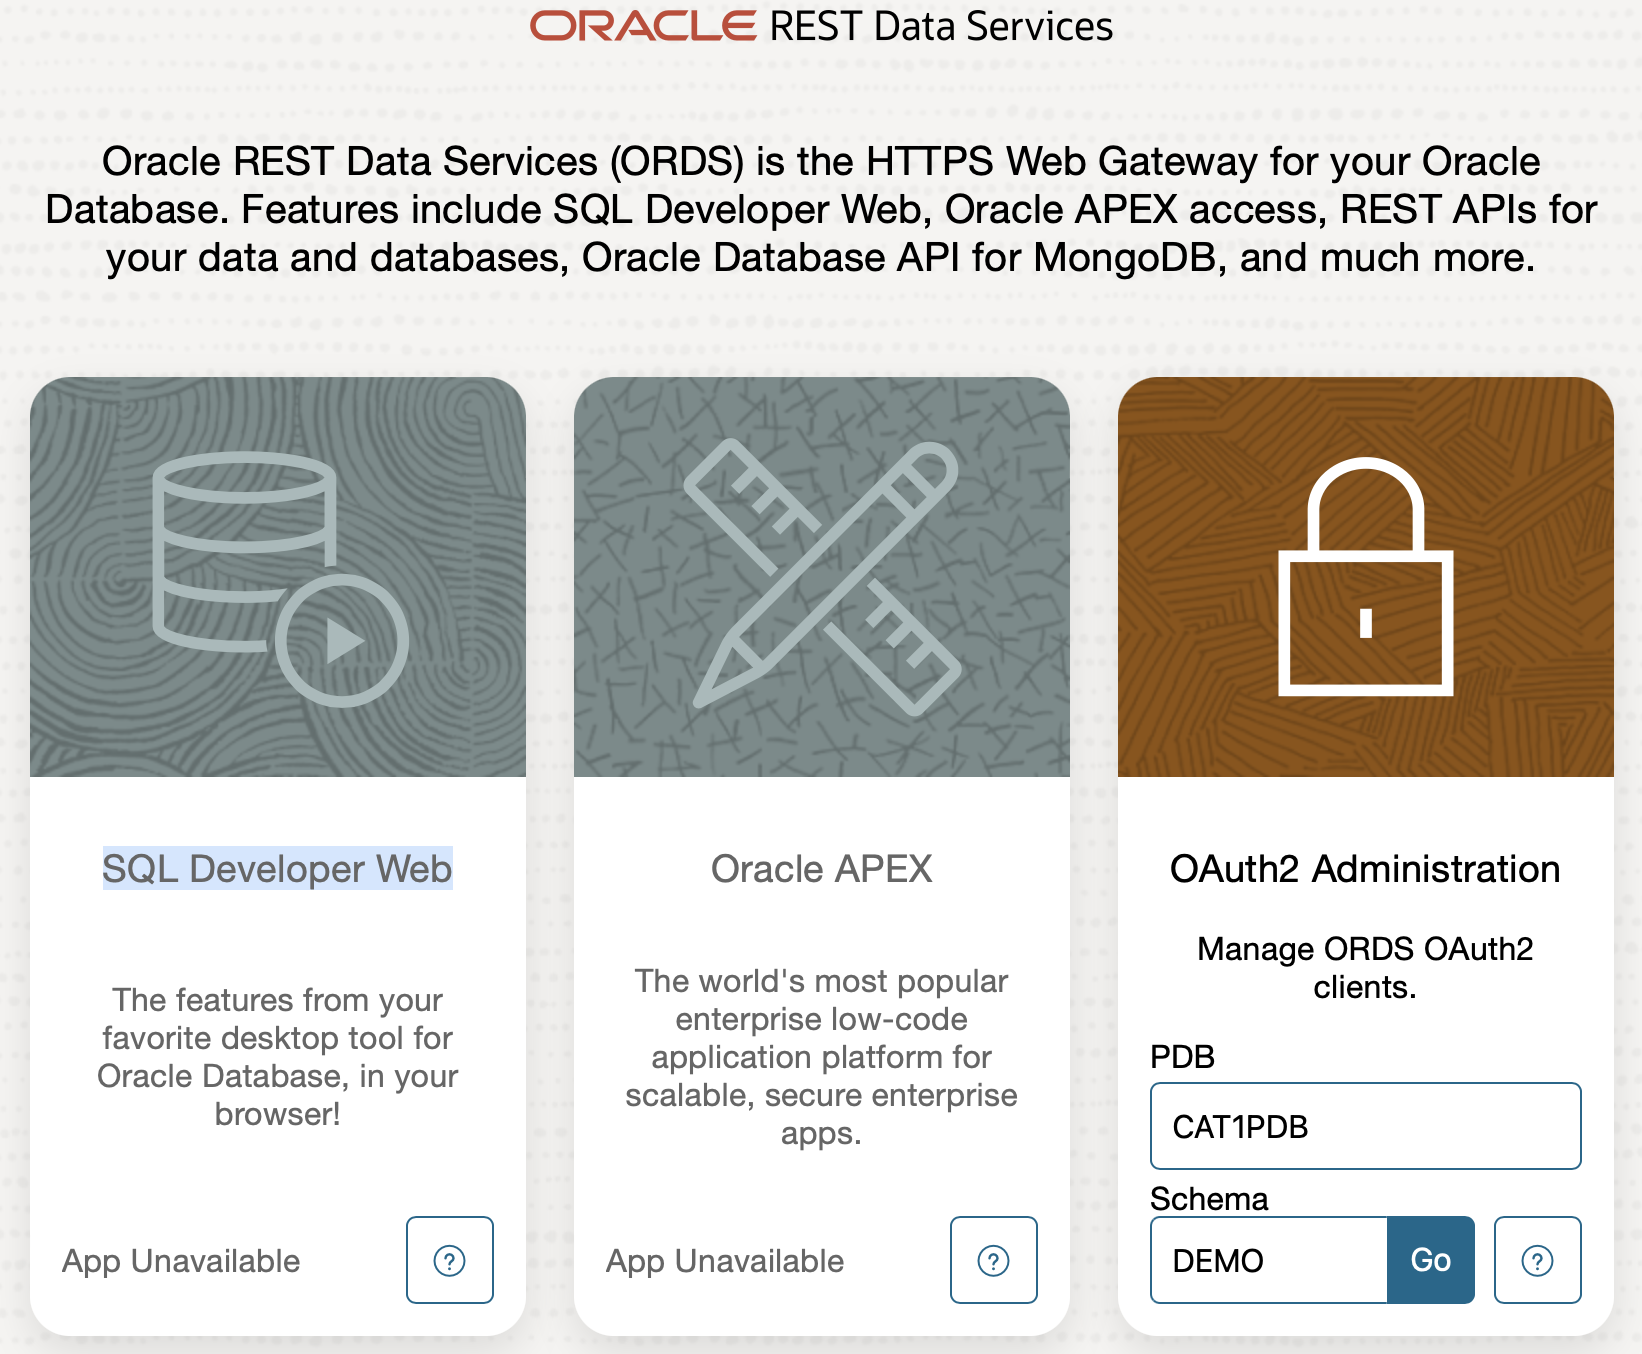Click the pencil and ruler APEX icon

[x=822, y=577]
